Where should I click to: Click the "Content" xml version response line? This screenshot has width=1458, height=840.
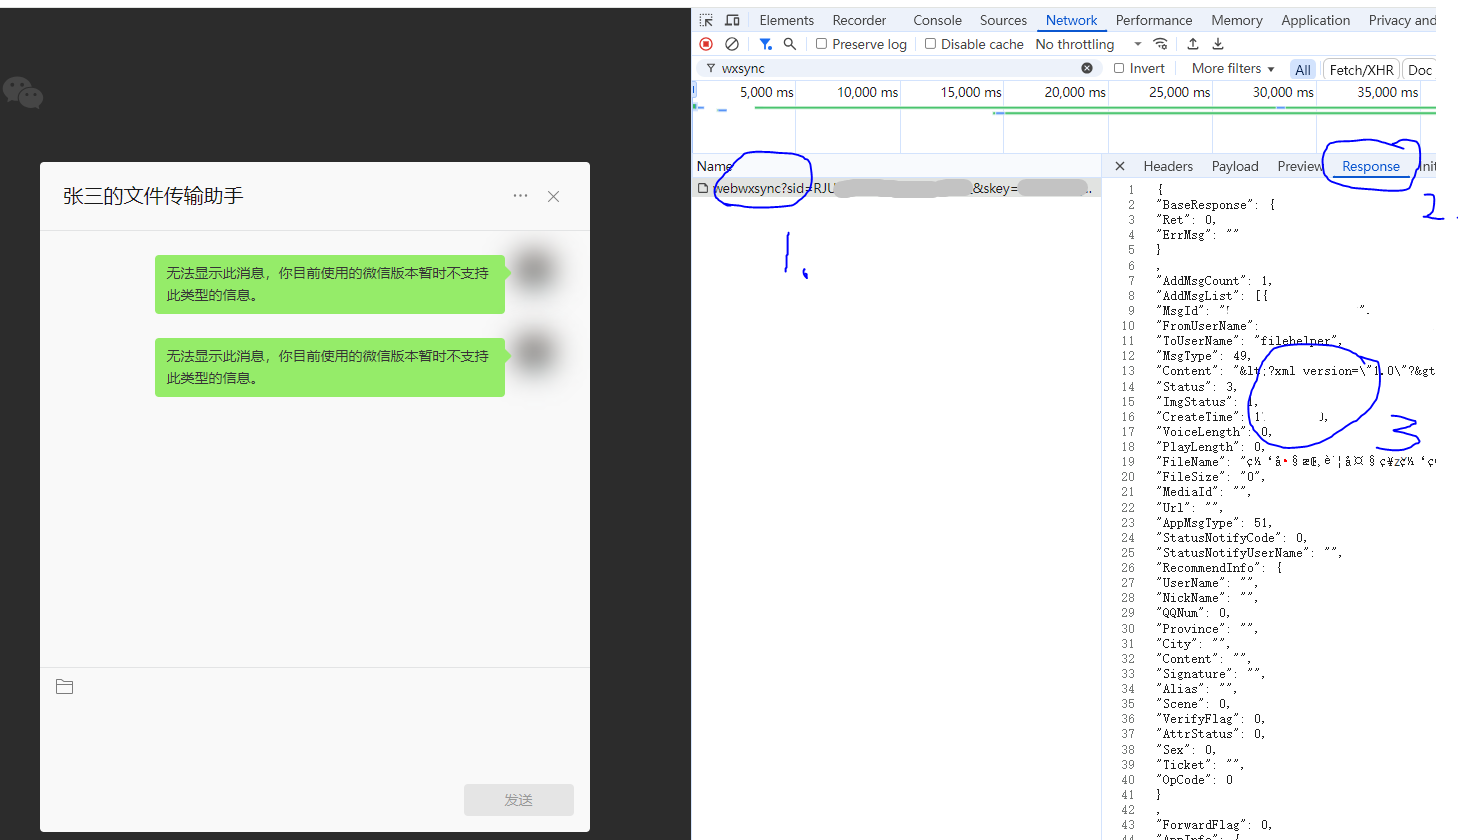click(x=1297, y=371)
